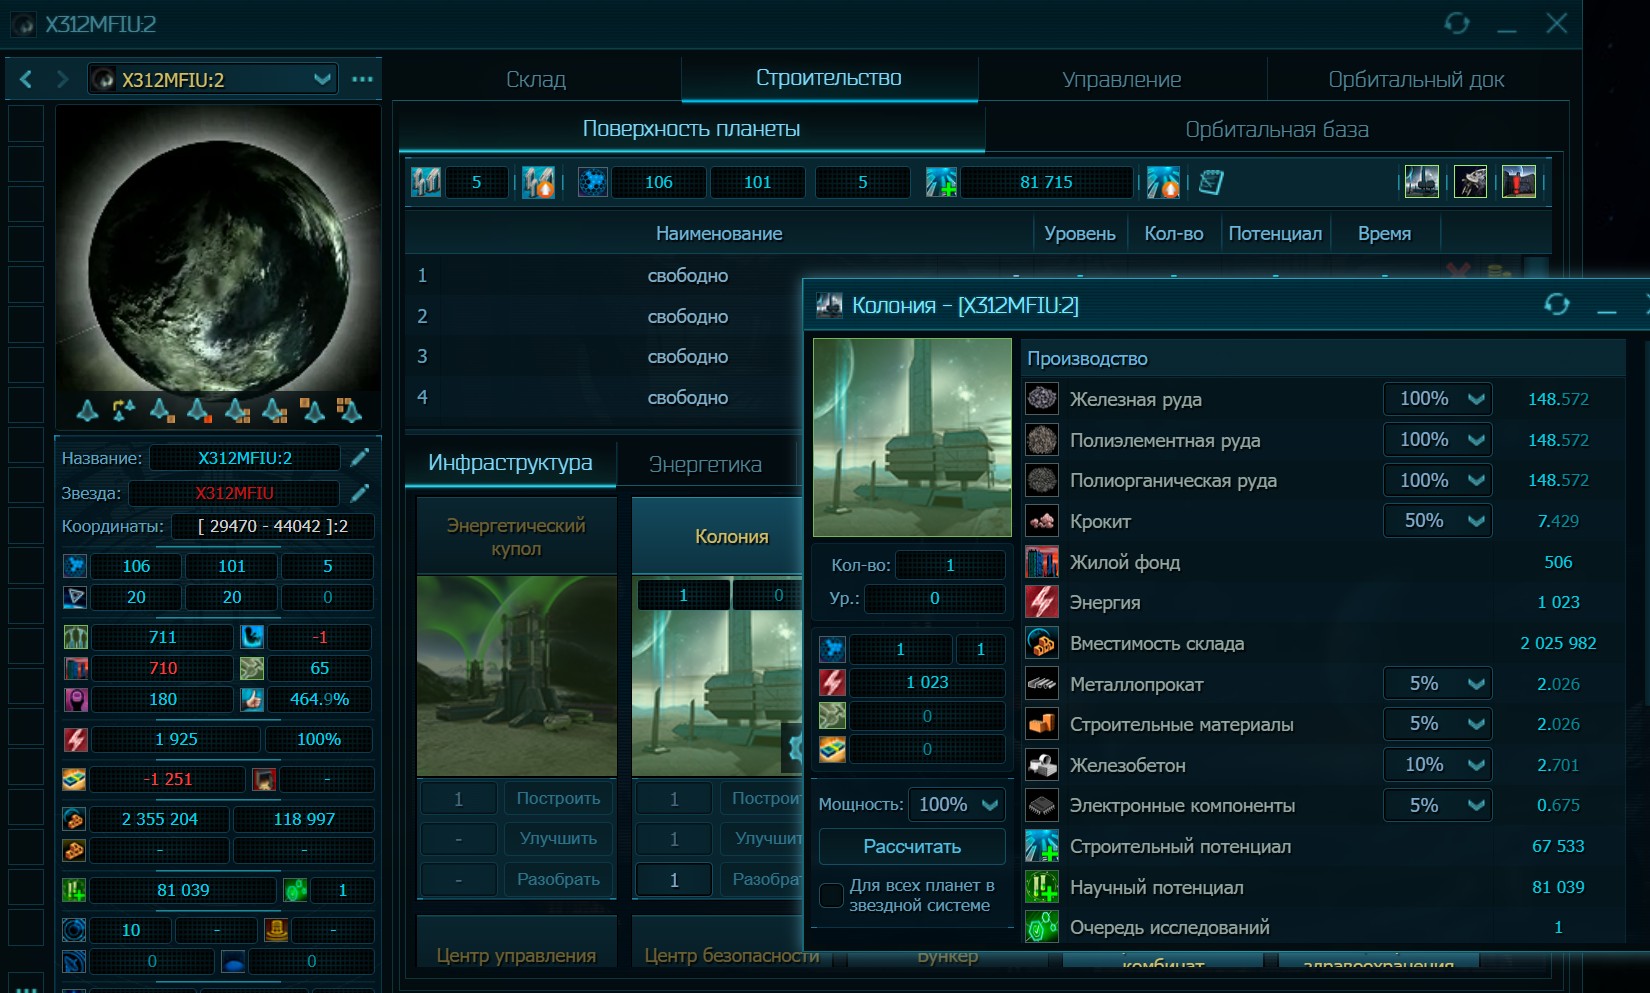The height and width of the screenshot is (993, 1650).
Task: Click Построить under Энергетический купол
Action: pos(558,798)
